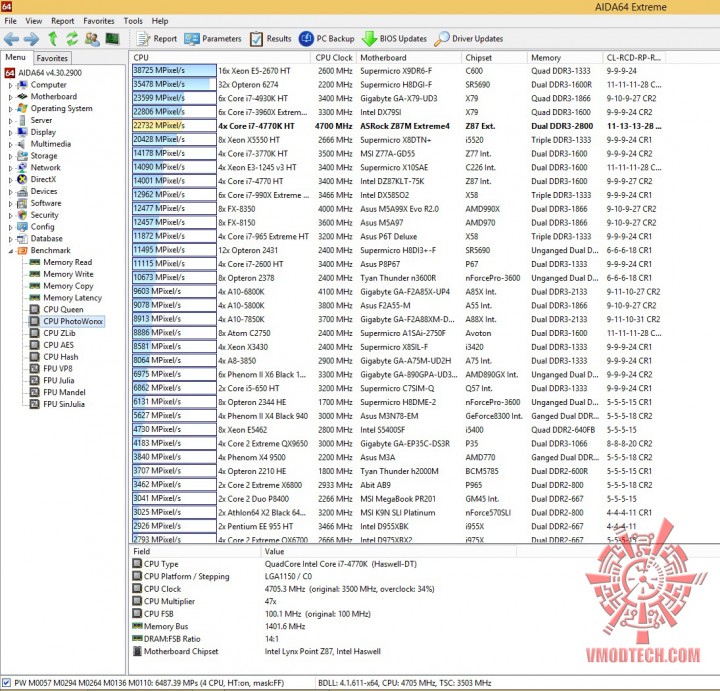Expand the Display tree node
Screen dimensions: 720x691
10,133
